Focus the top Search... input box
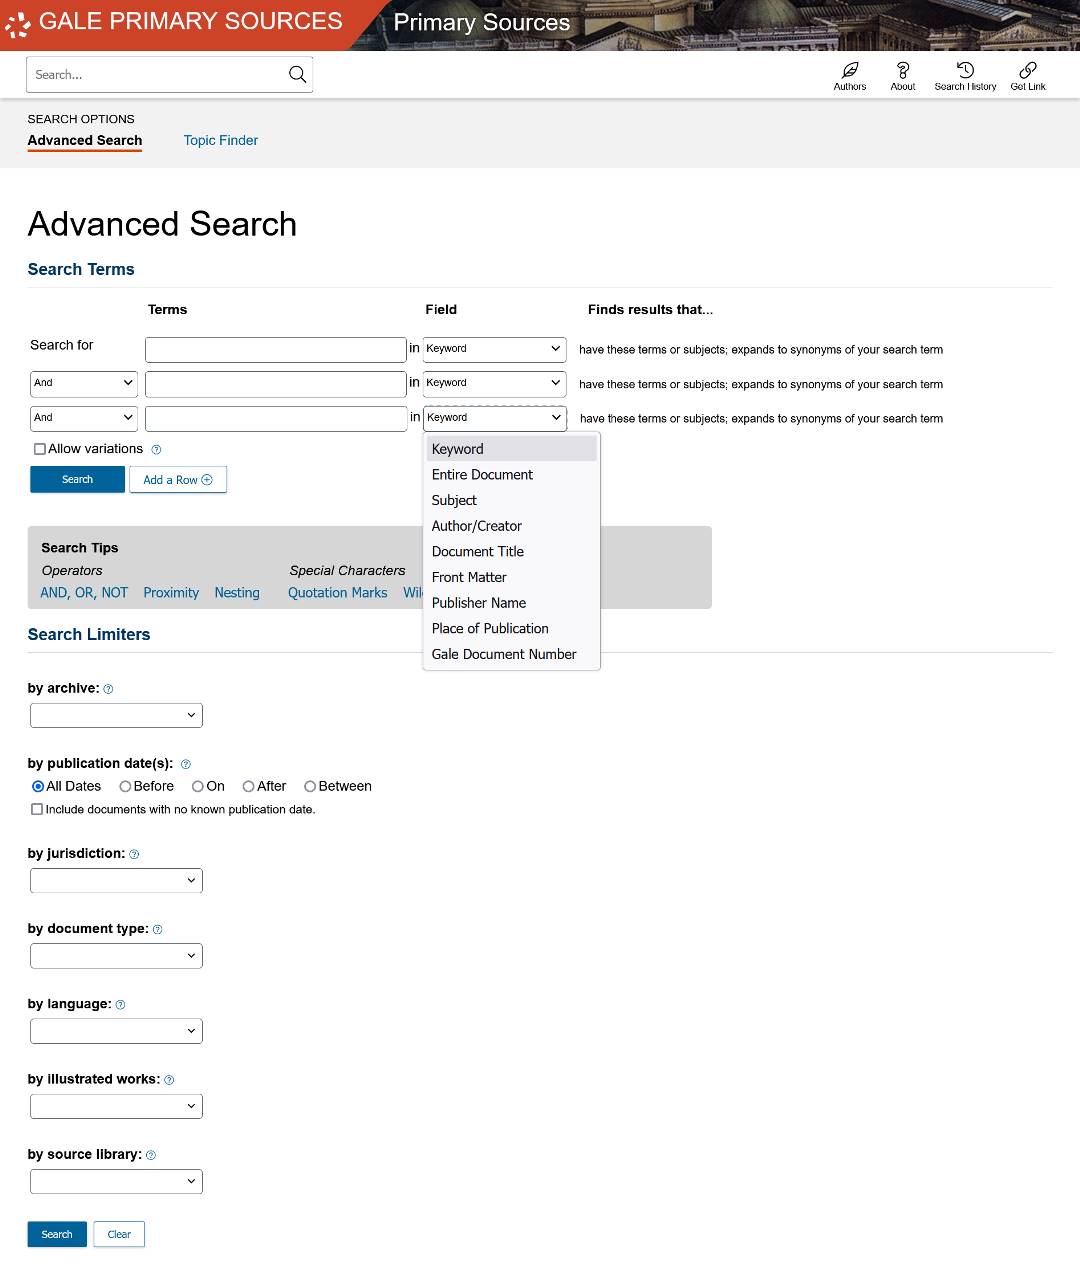The image size is (1080, 1264). tap(157, 74)
